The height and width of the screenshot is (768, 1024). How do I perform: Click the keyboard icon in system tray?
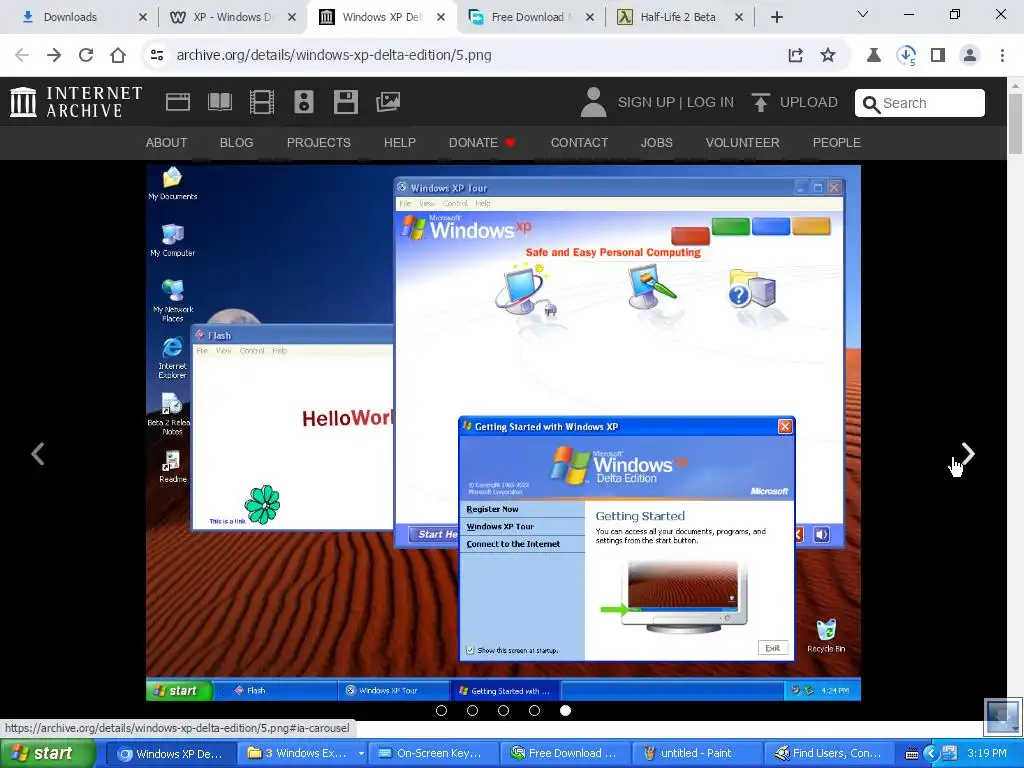(912, 754)
